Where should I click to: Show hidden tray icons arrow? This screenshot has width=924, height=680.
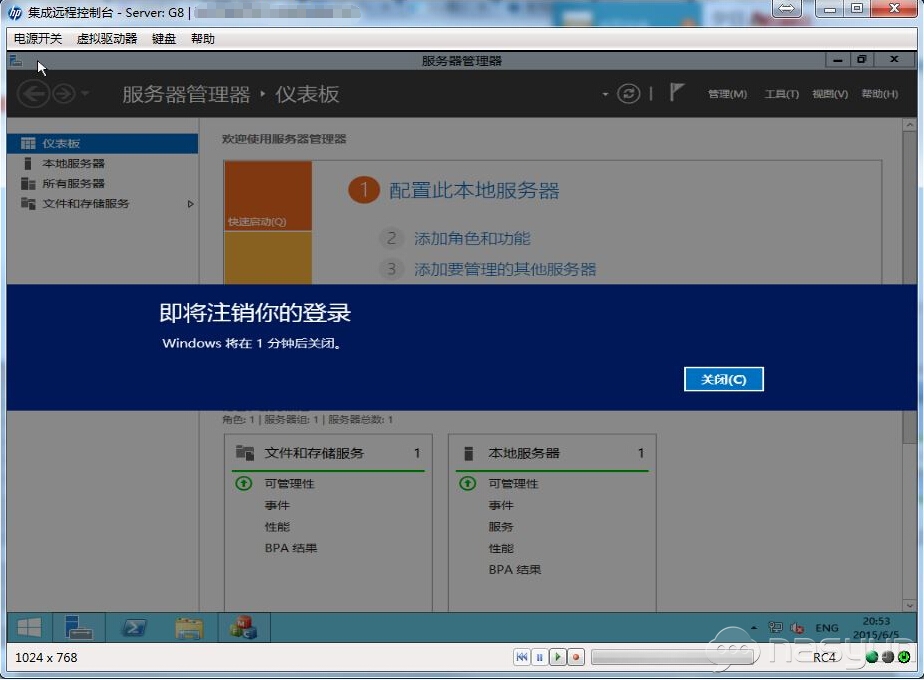point(754,628)
